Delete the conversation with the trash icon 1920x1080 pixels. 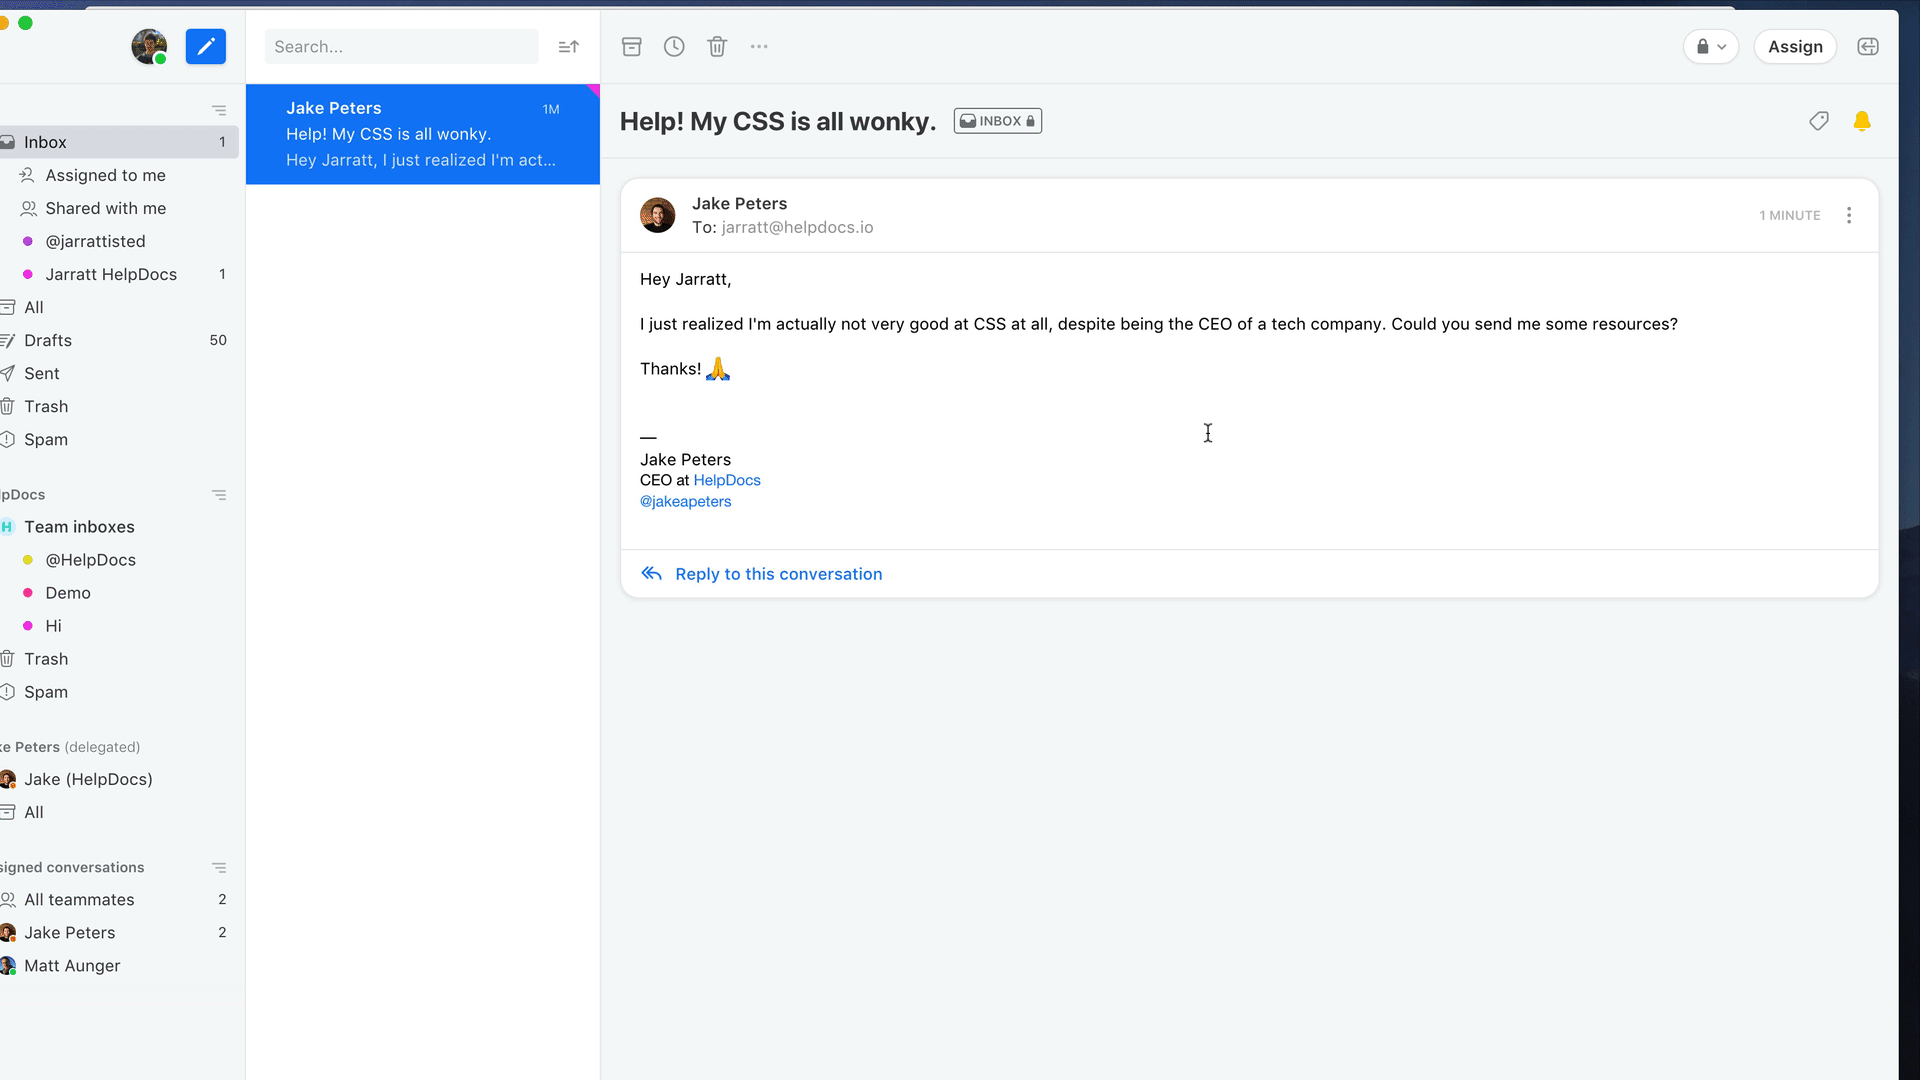coord(717,47)
